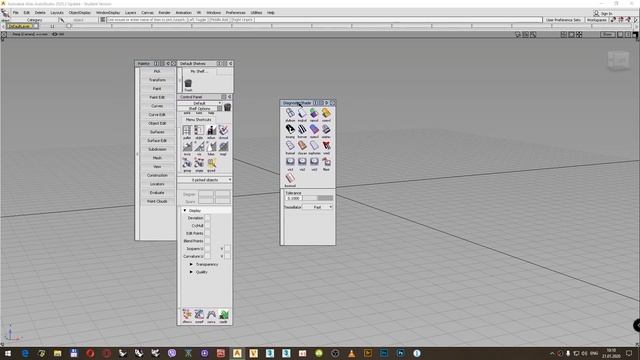This screenshot has height=360, width=640.
Task: Enable the Blend Points checkbox
Action: tap(207, 241)
